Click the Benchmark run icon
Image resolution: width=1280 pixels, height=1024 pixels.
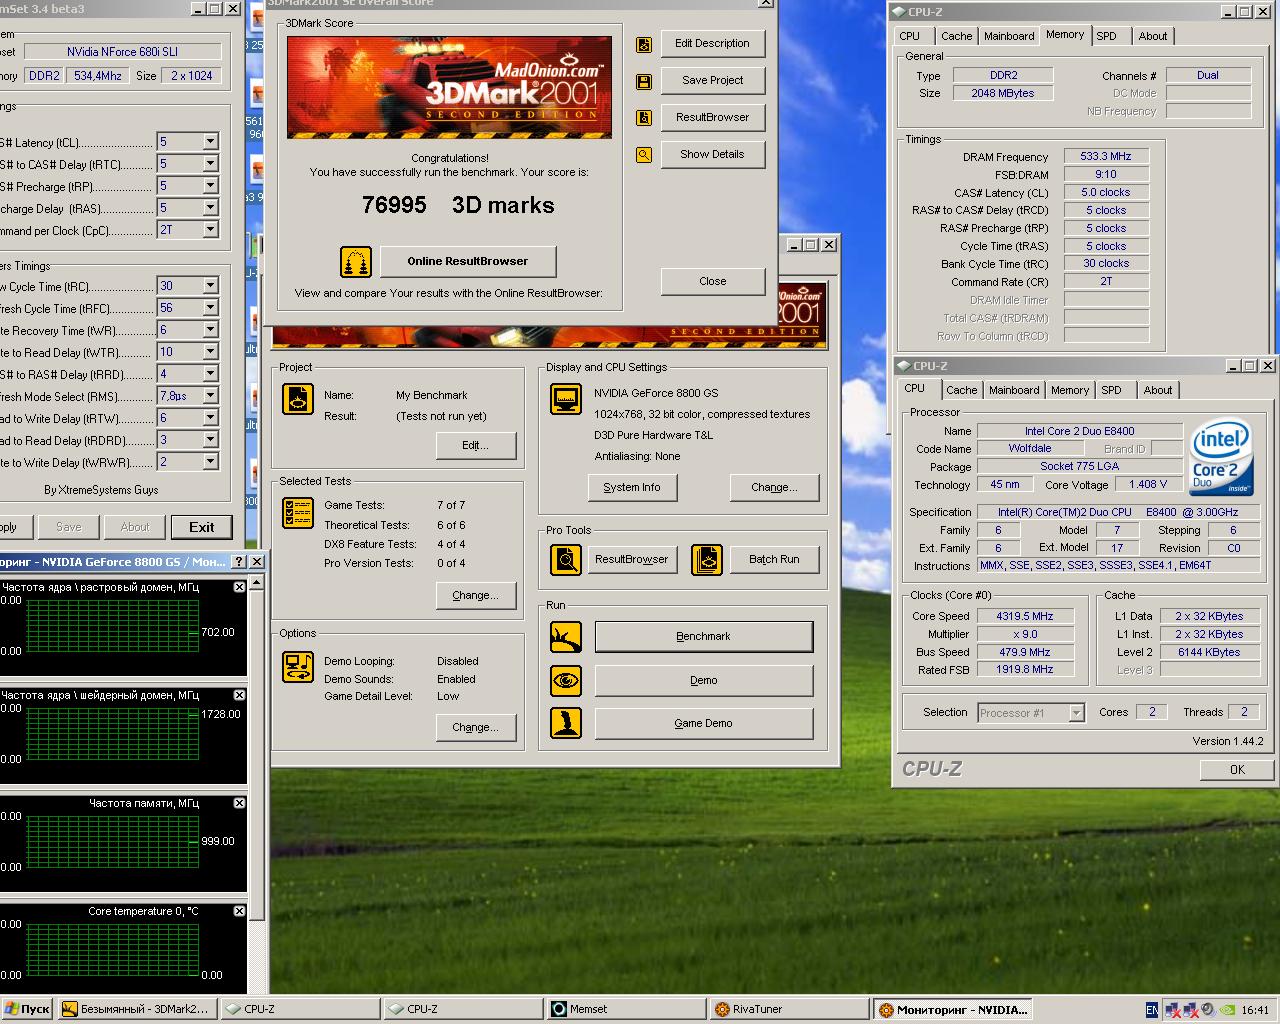point(566,636)
